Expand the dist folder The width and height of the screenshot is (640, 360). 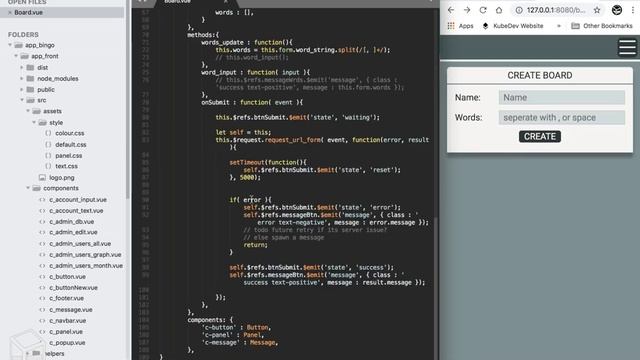[22, 67]
